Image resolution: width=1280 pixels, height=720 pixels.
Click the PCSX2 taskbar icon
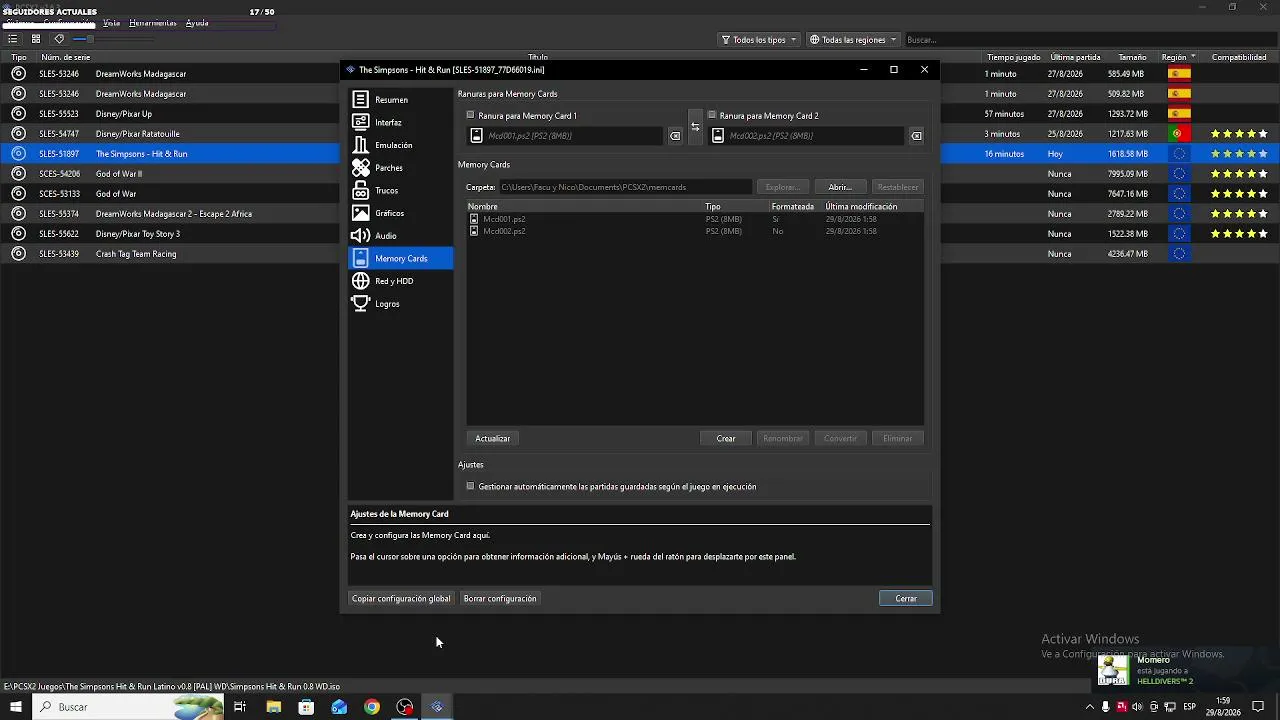point(437,707)
